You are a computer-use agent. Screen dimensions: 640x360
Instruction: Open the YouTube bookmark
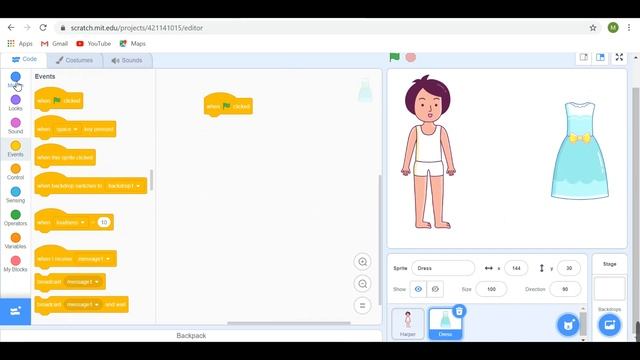[x=93, y=43]
